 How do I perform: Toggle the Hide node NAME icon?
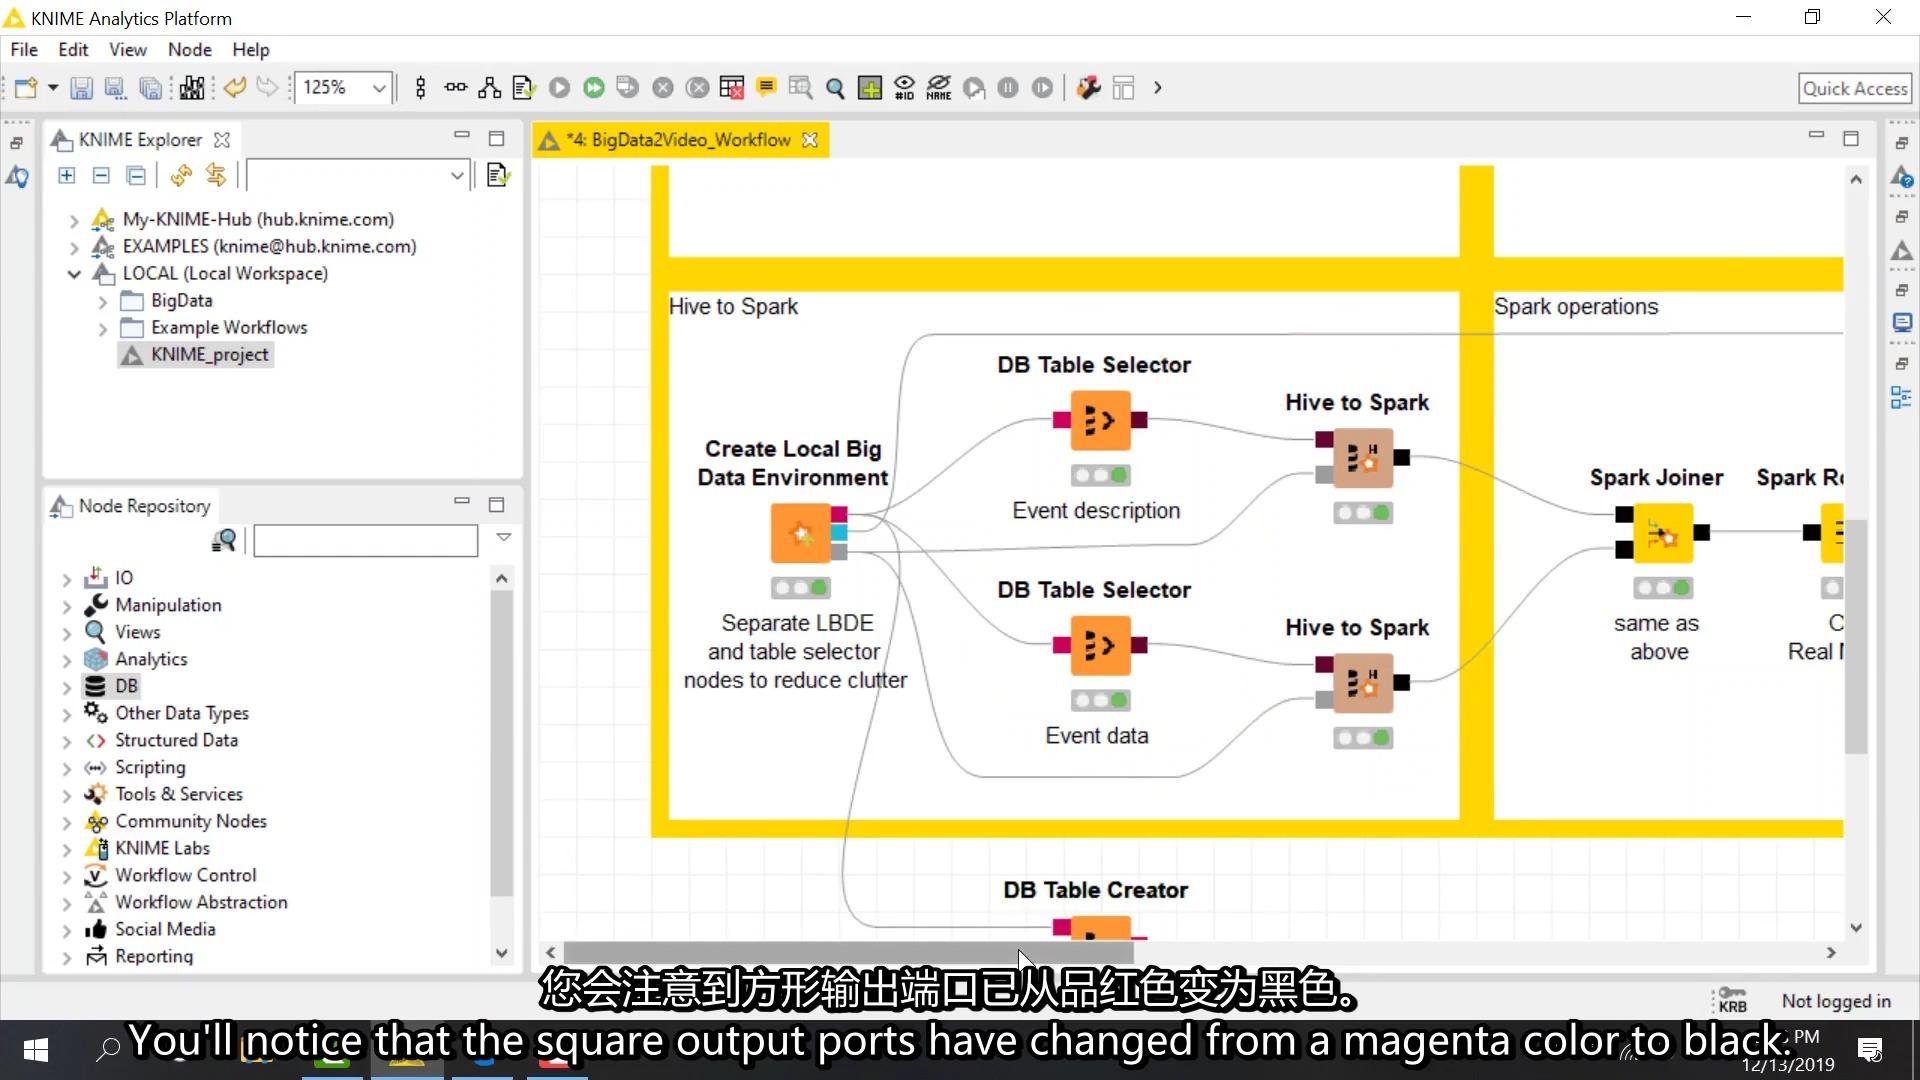tap(939, 88)
